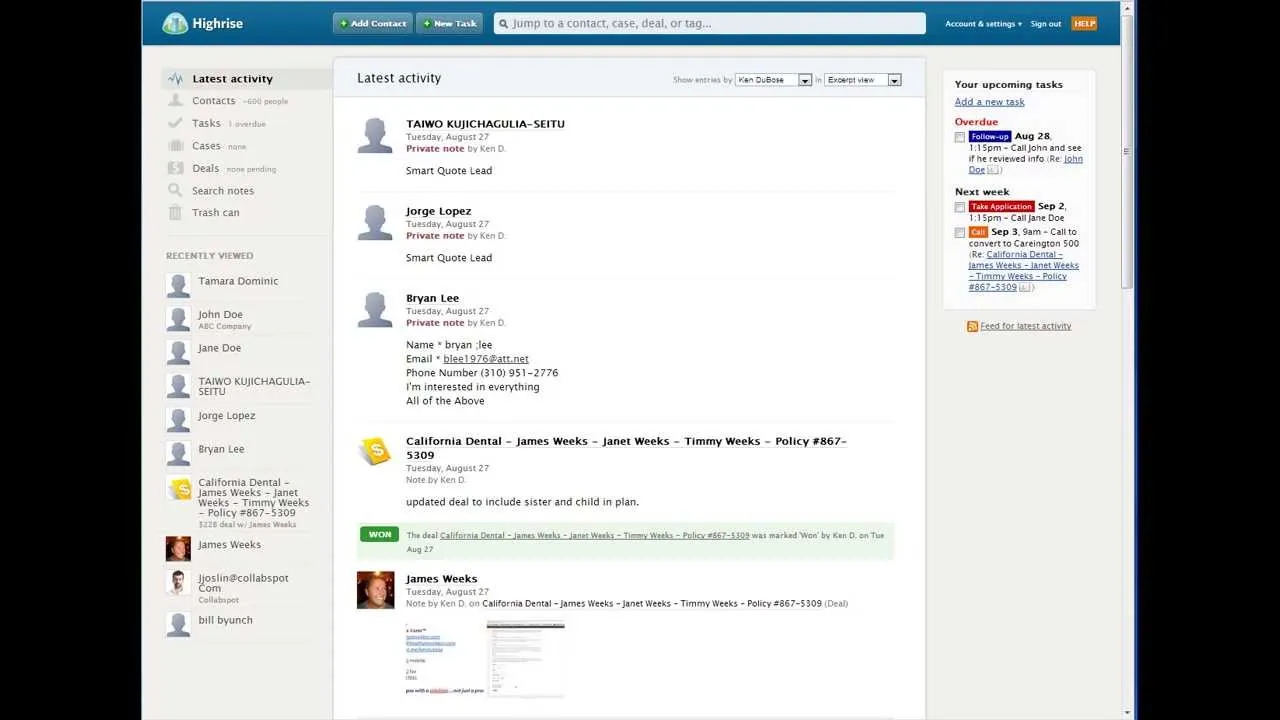This screenshot has height=720, width=1280.
Task: Open Account & settings menu
Action: (981, 23)
